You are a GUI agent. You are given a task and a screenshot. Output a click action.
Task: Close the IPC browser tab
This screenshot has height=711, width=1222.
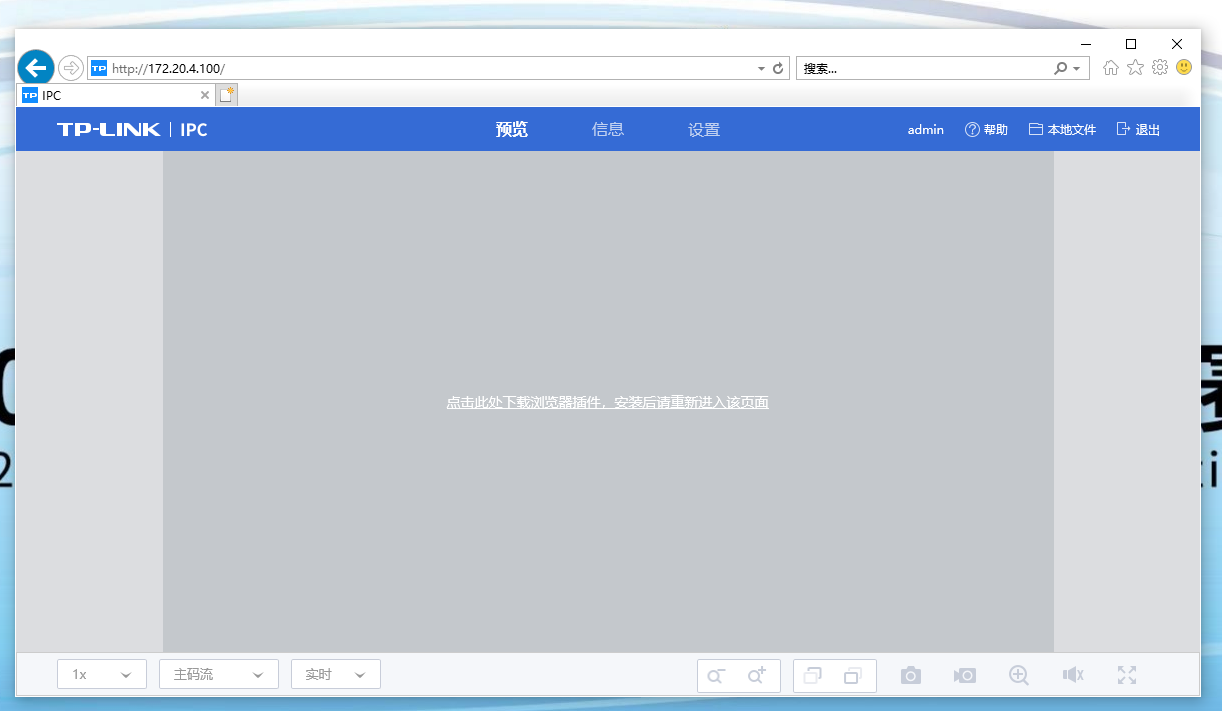click(205, 95)
